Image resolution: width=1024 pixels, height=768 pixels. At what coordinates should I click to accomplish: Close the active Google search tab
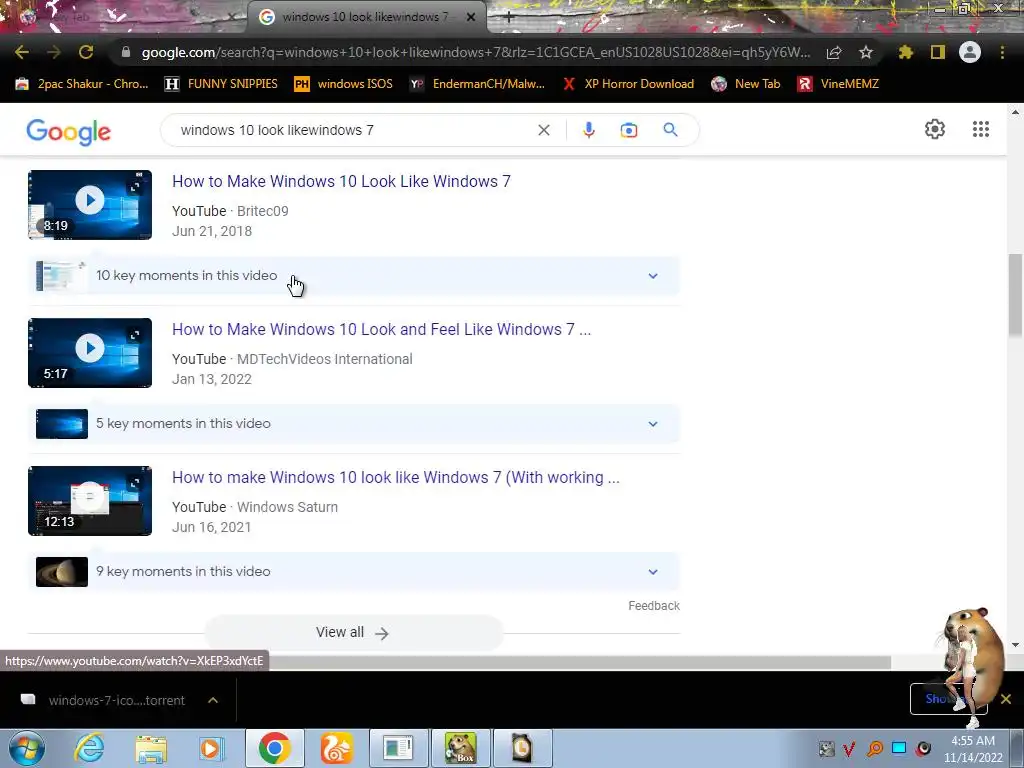[471, 18]
